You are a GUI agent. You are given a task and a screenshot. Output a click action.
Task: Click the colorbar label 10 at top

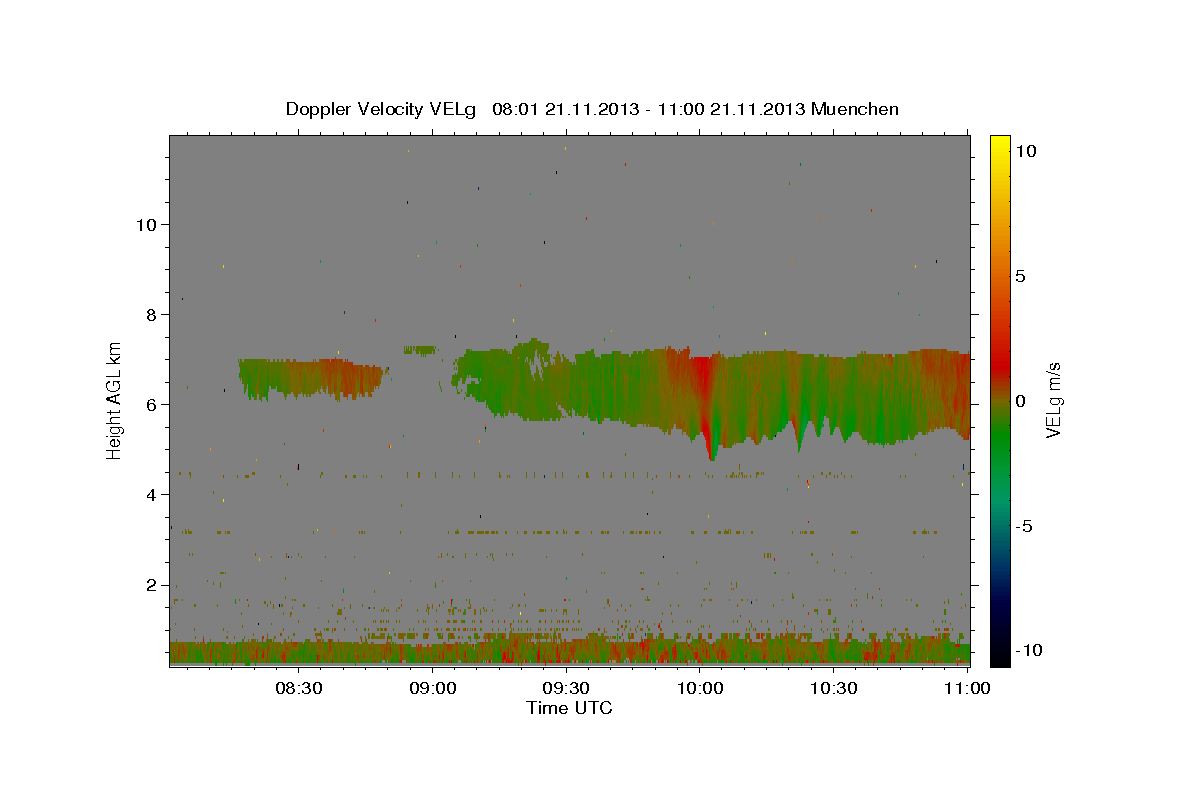tap(1026, 150)
